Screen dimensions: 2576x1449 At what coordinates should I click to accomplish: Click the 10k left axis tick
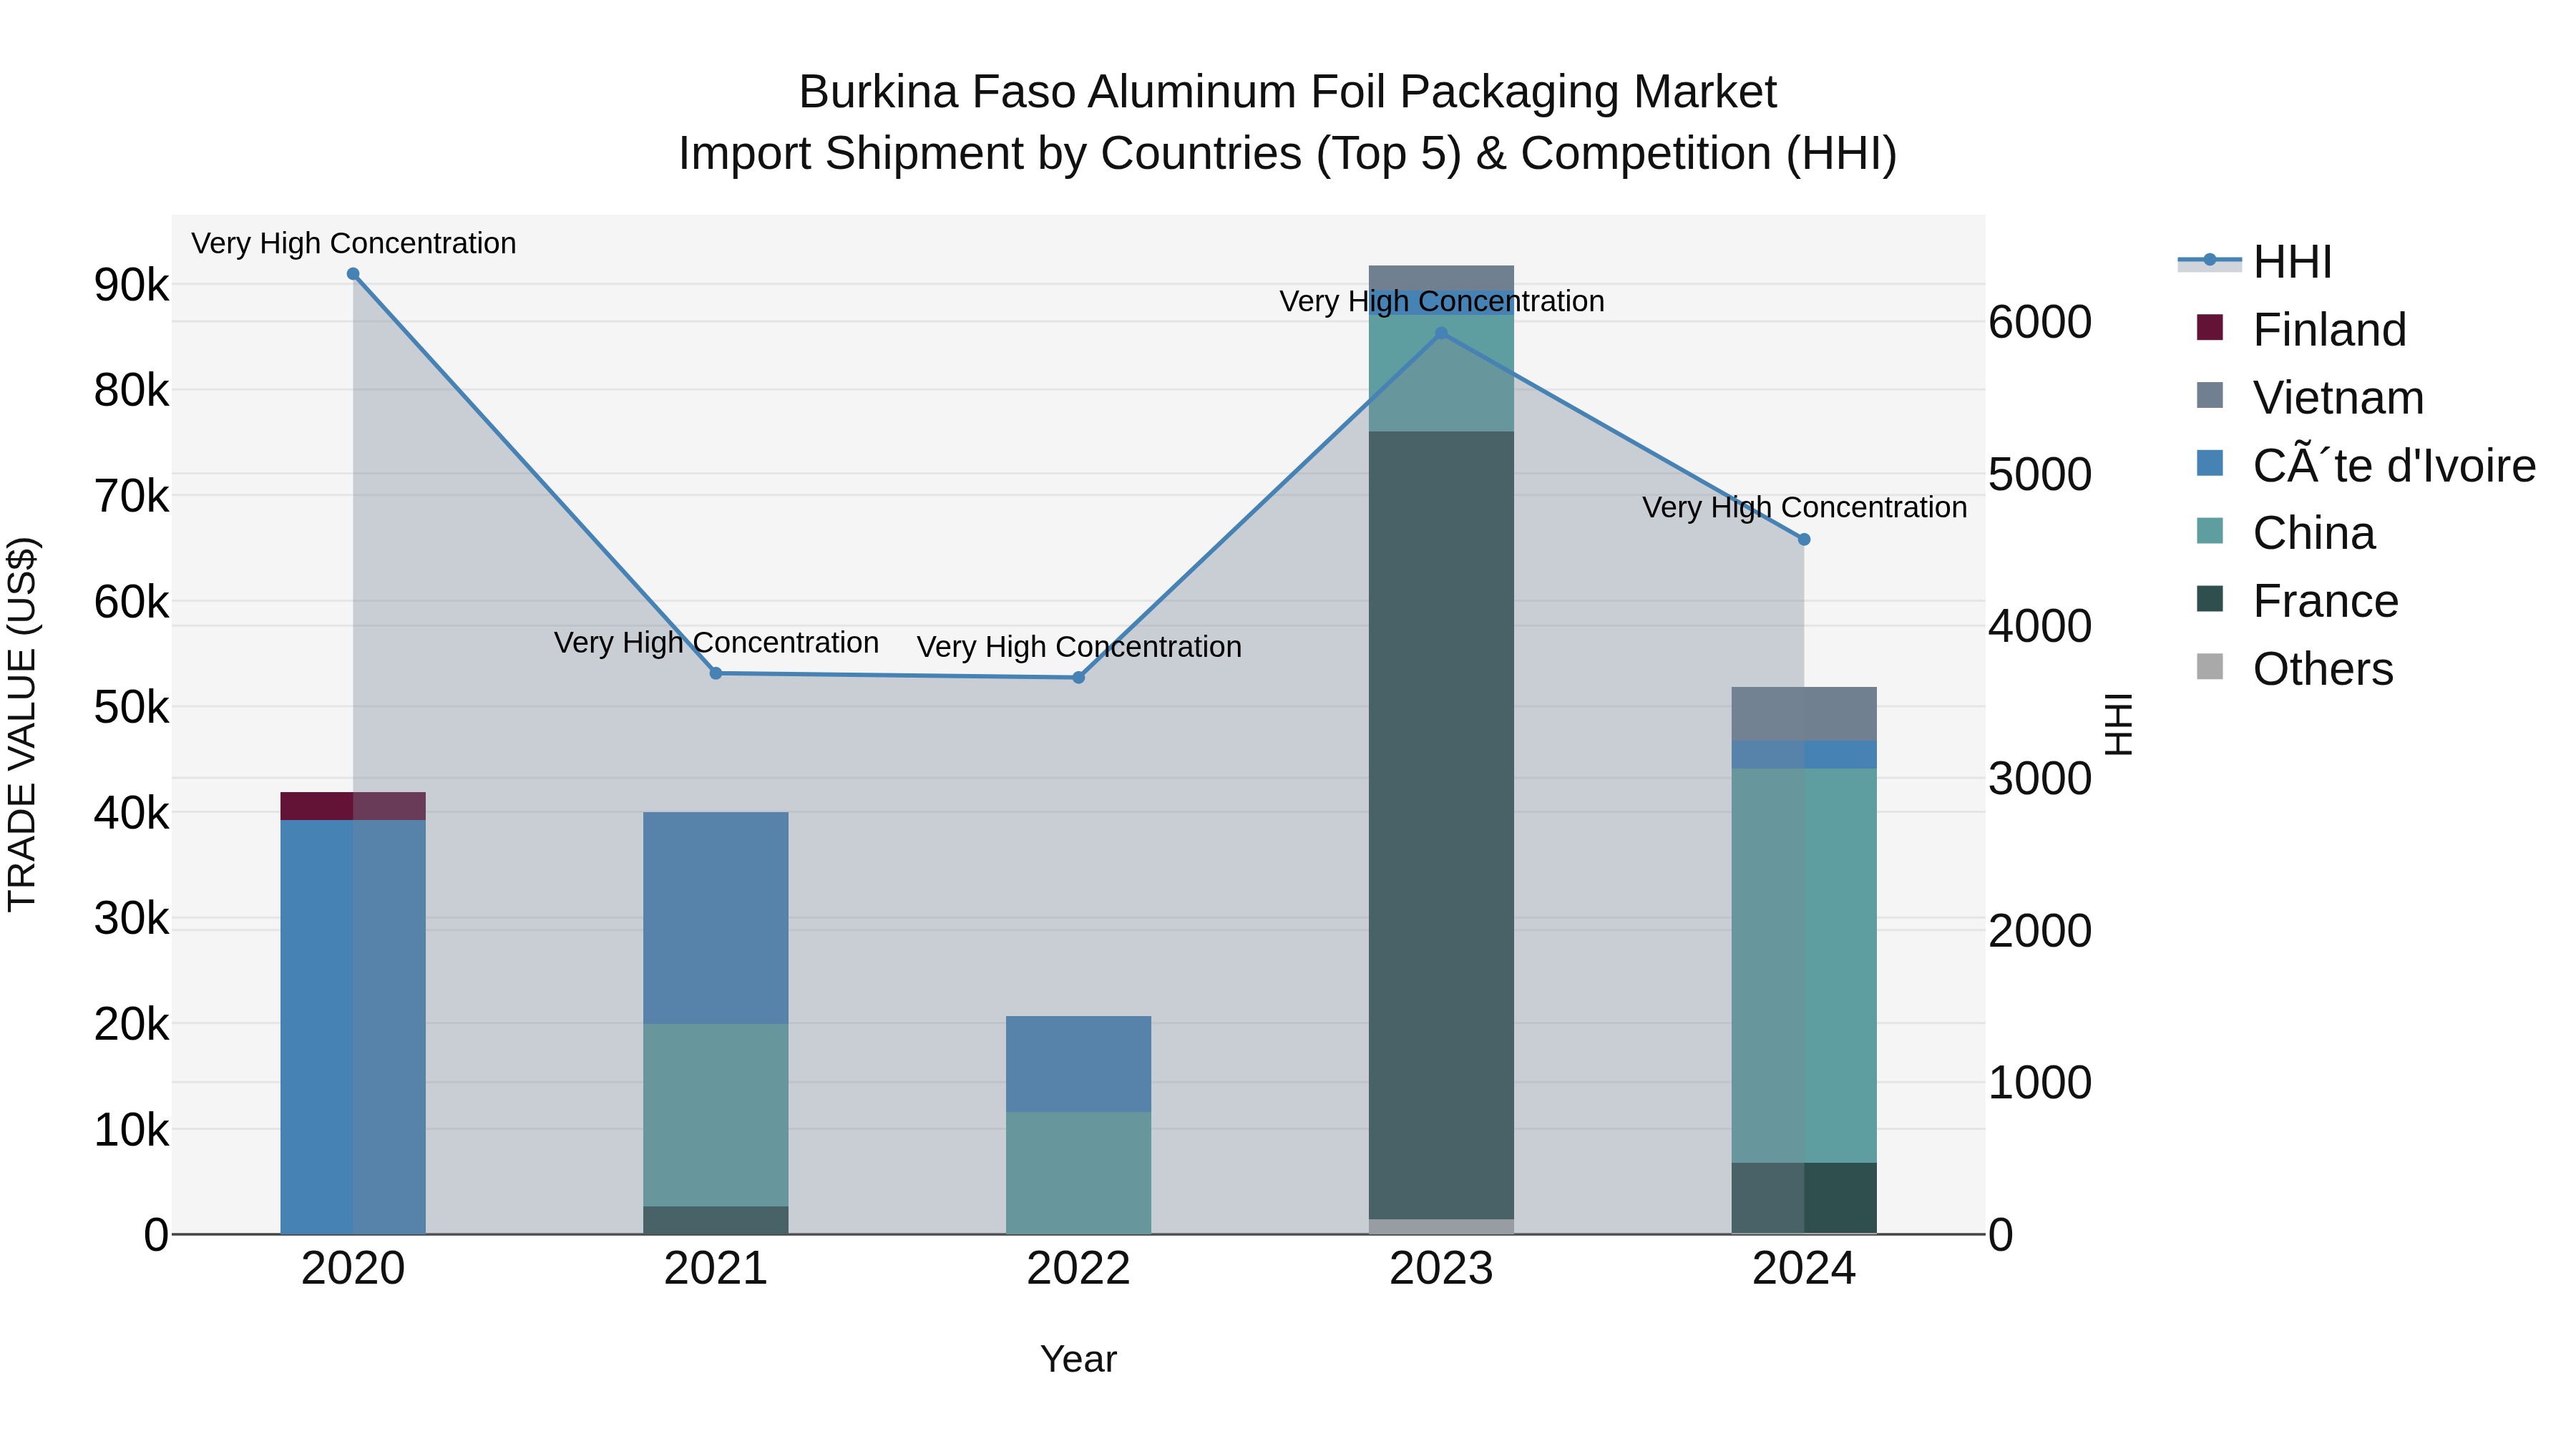click(x=131, y=1130)
